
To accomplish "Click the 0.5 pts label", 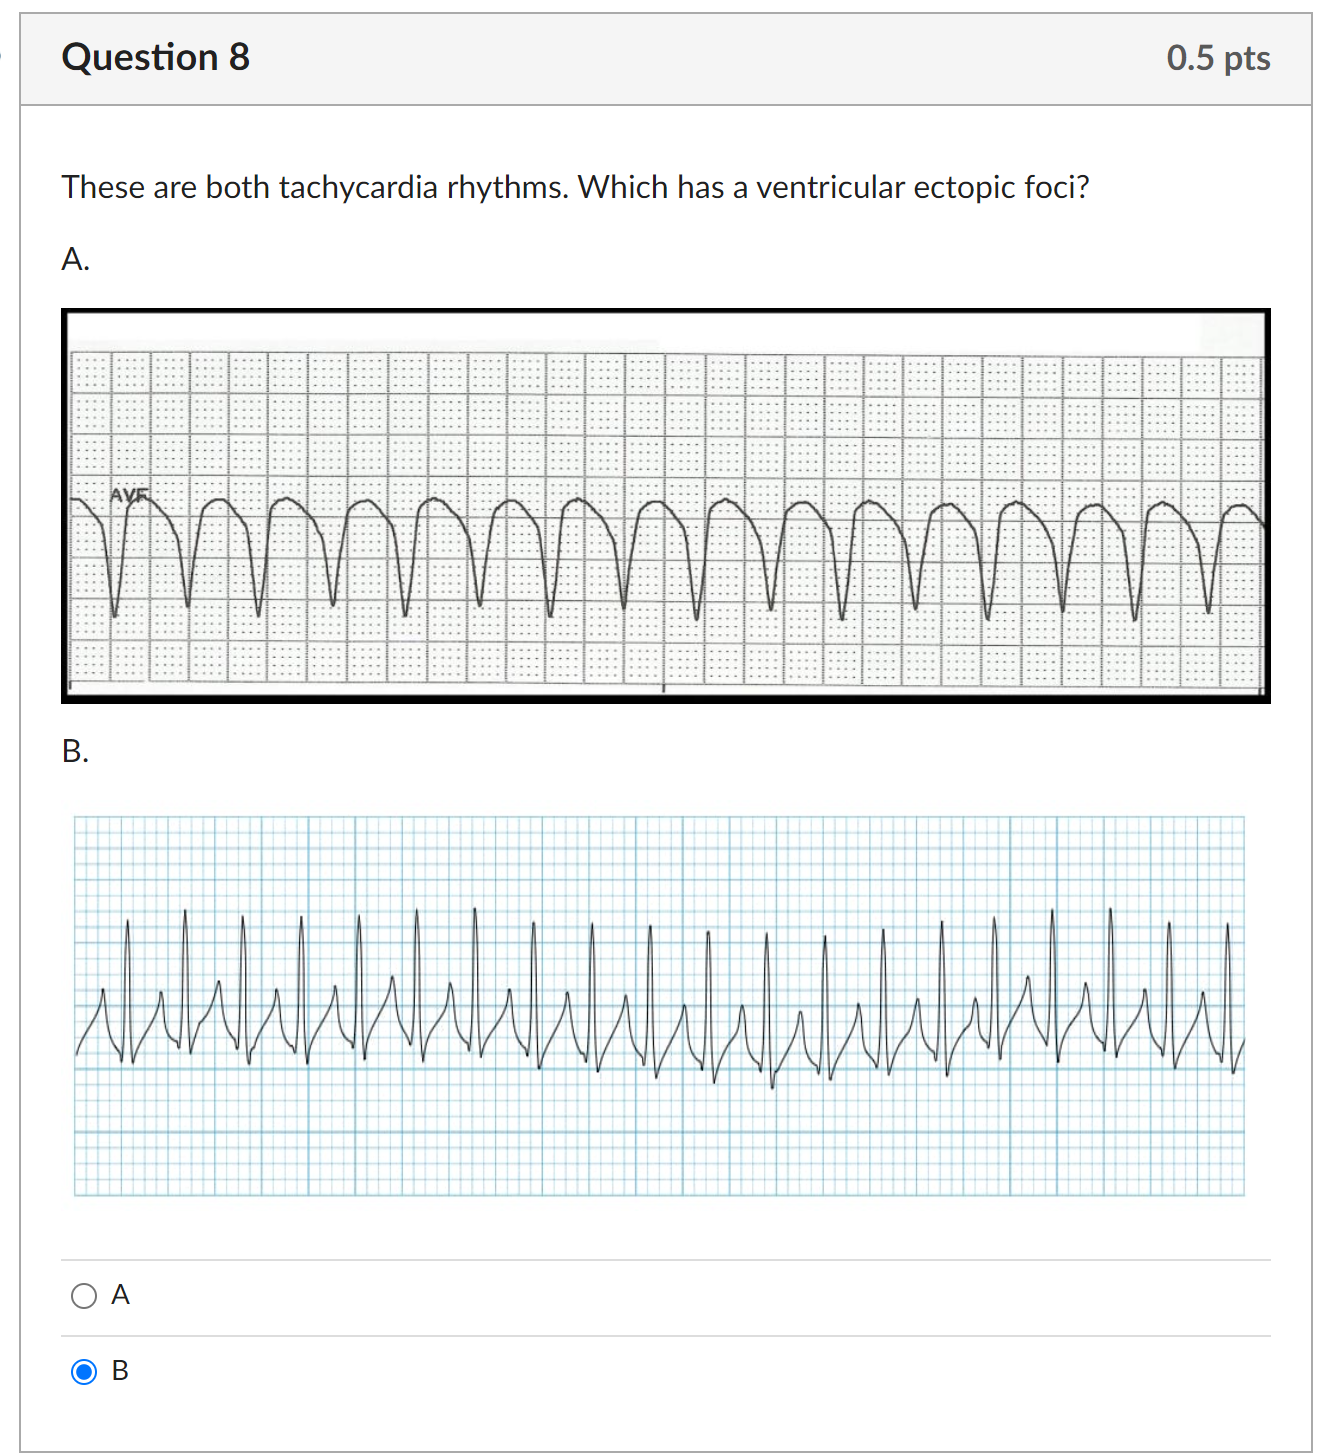I will tap(1218, 57).
